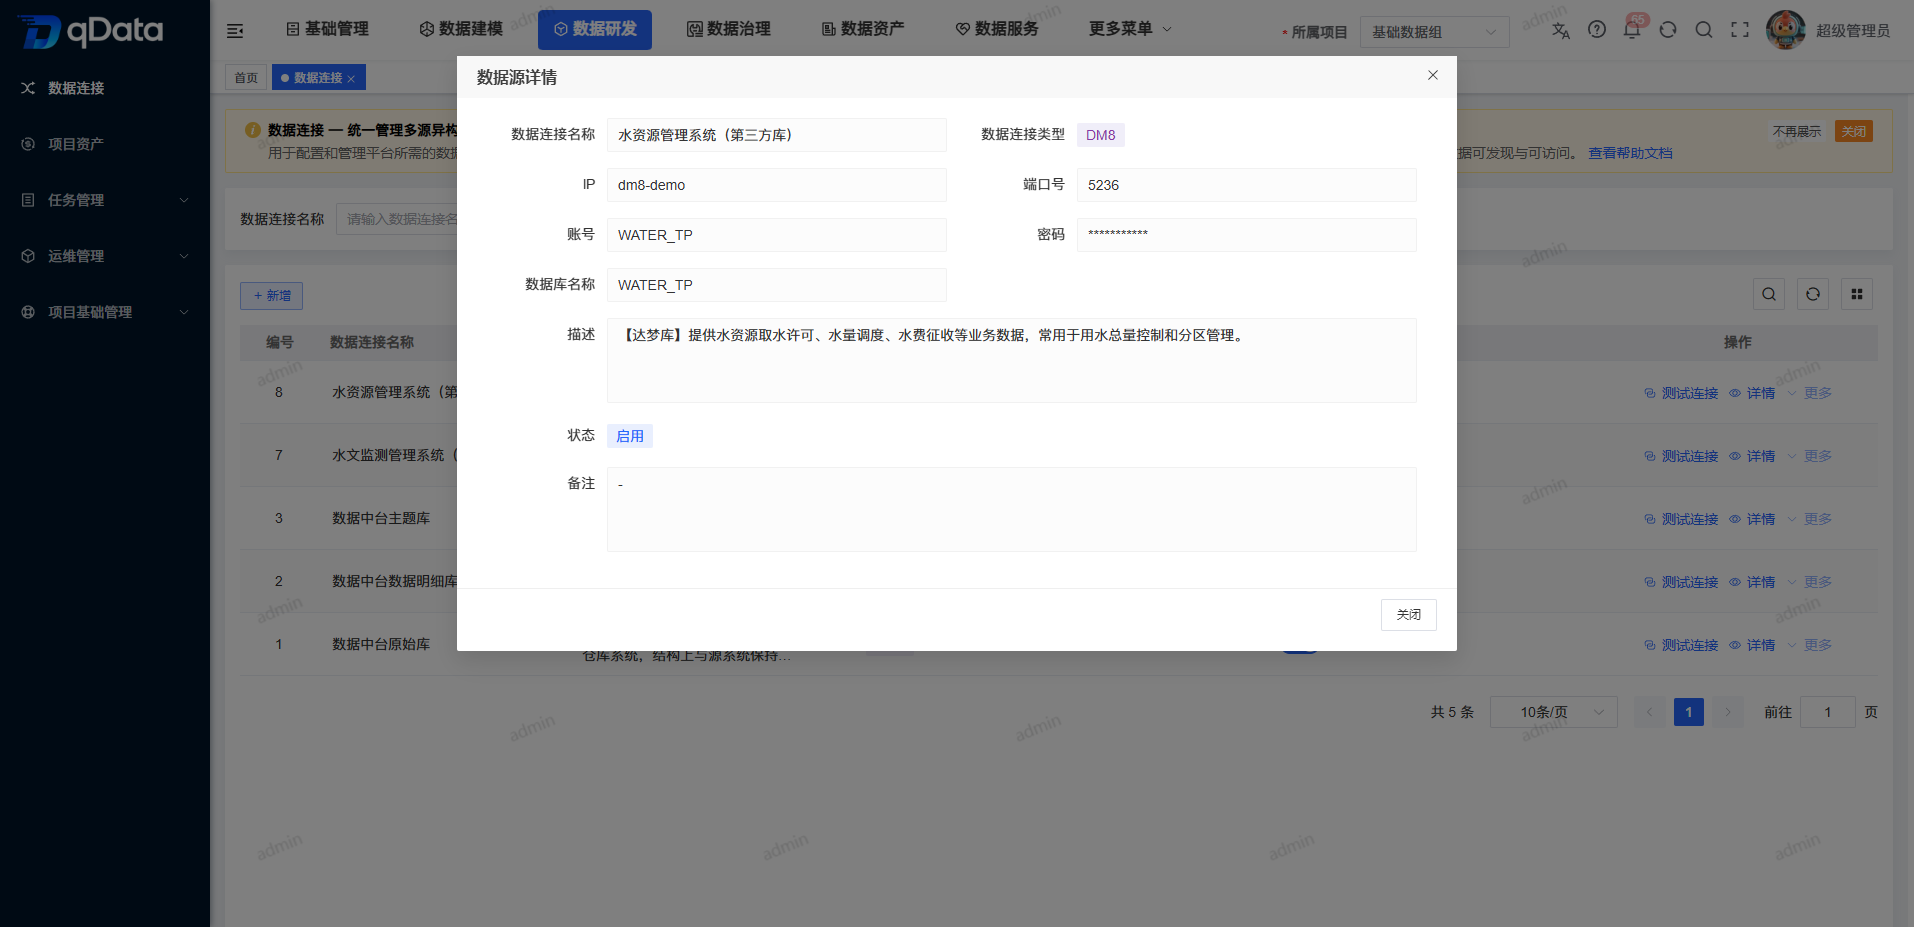Select the 数据研发 top menu
Viewport: 1914px width, 927px height.
point(595,29)
